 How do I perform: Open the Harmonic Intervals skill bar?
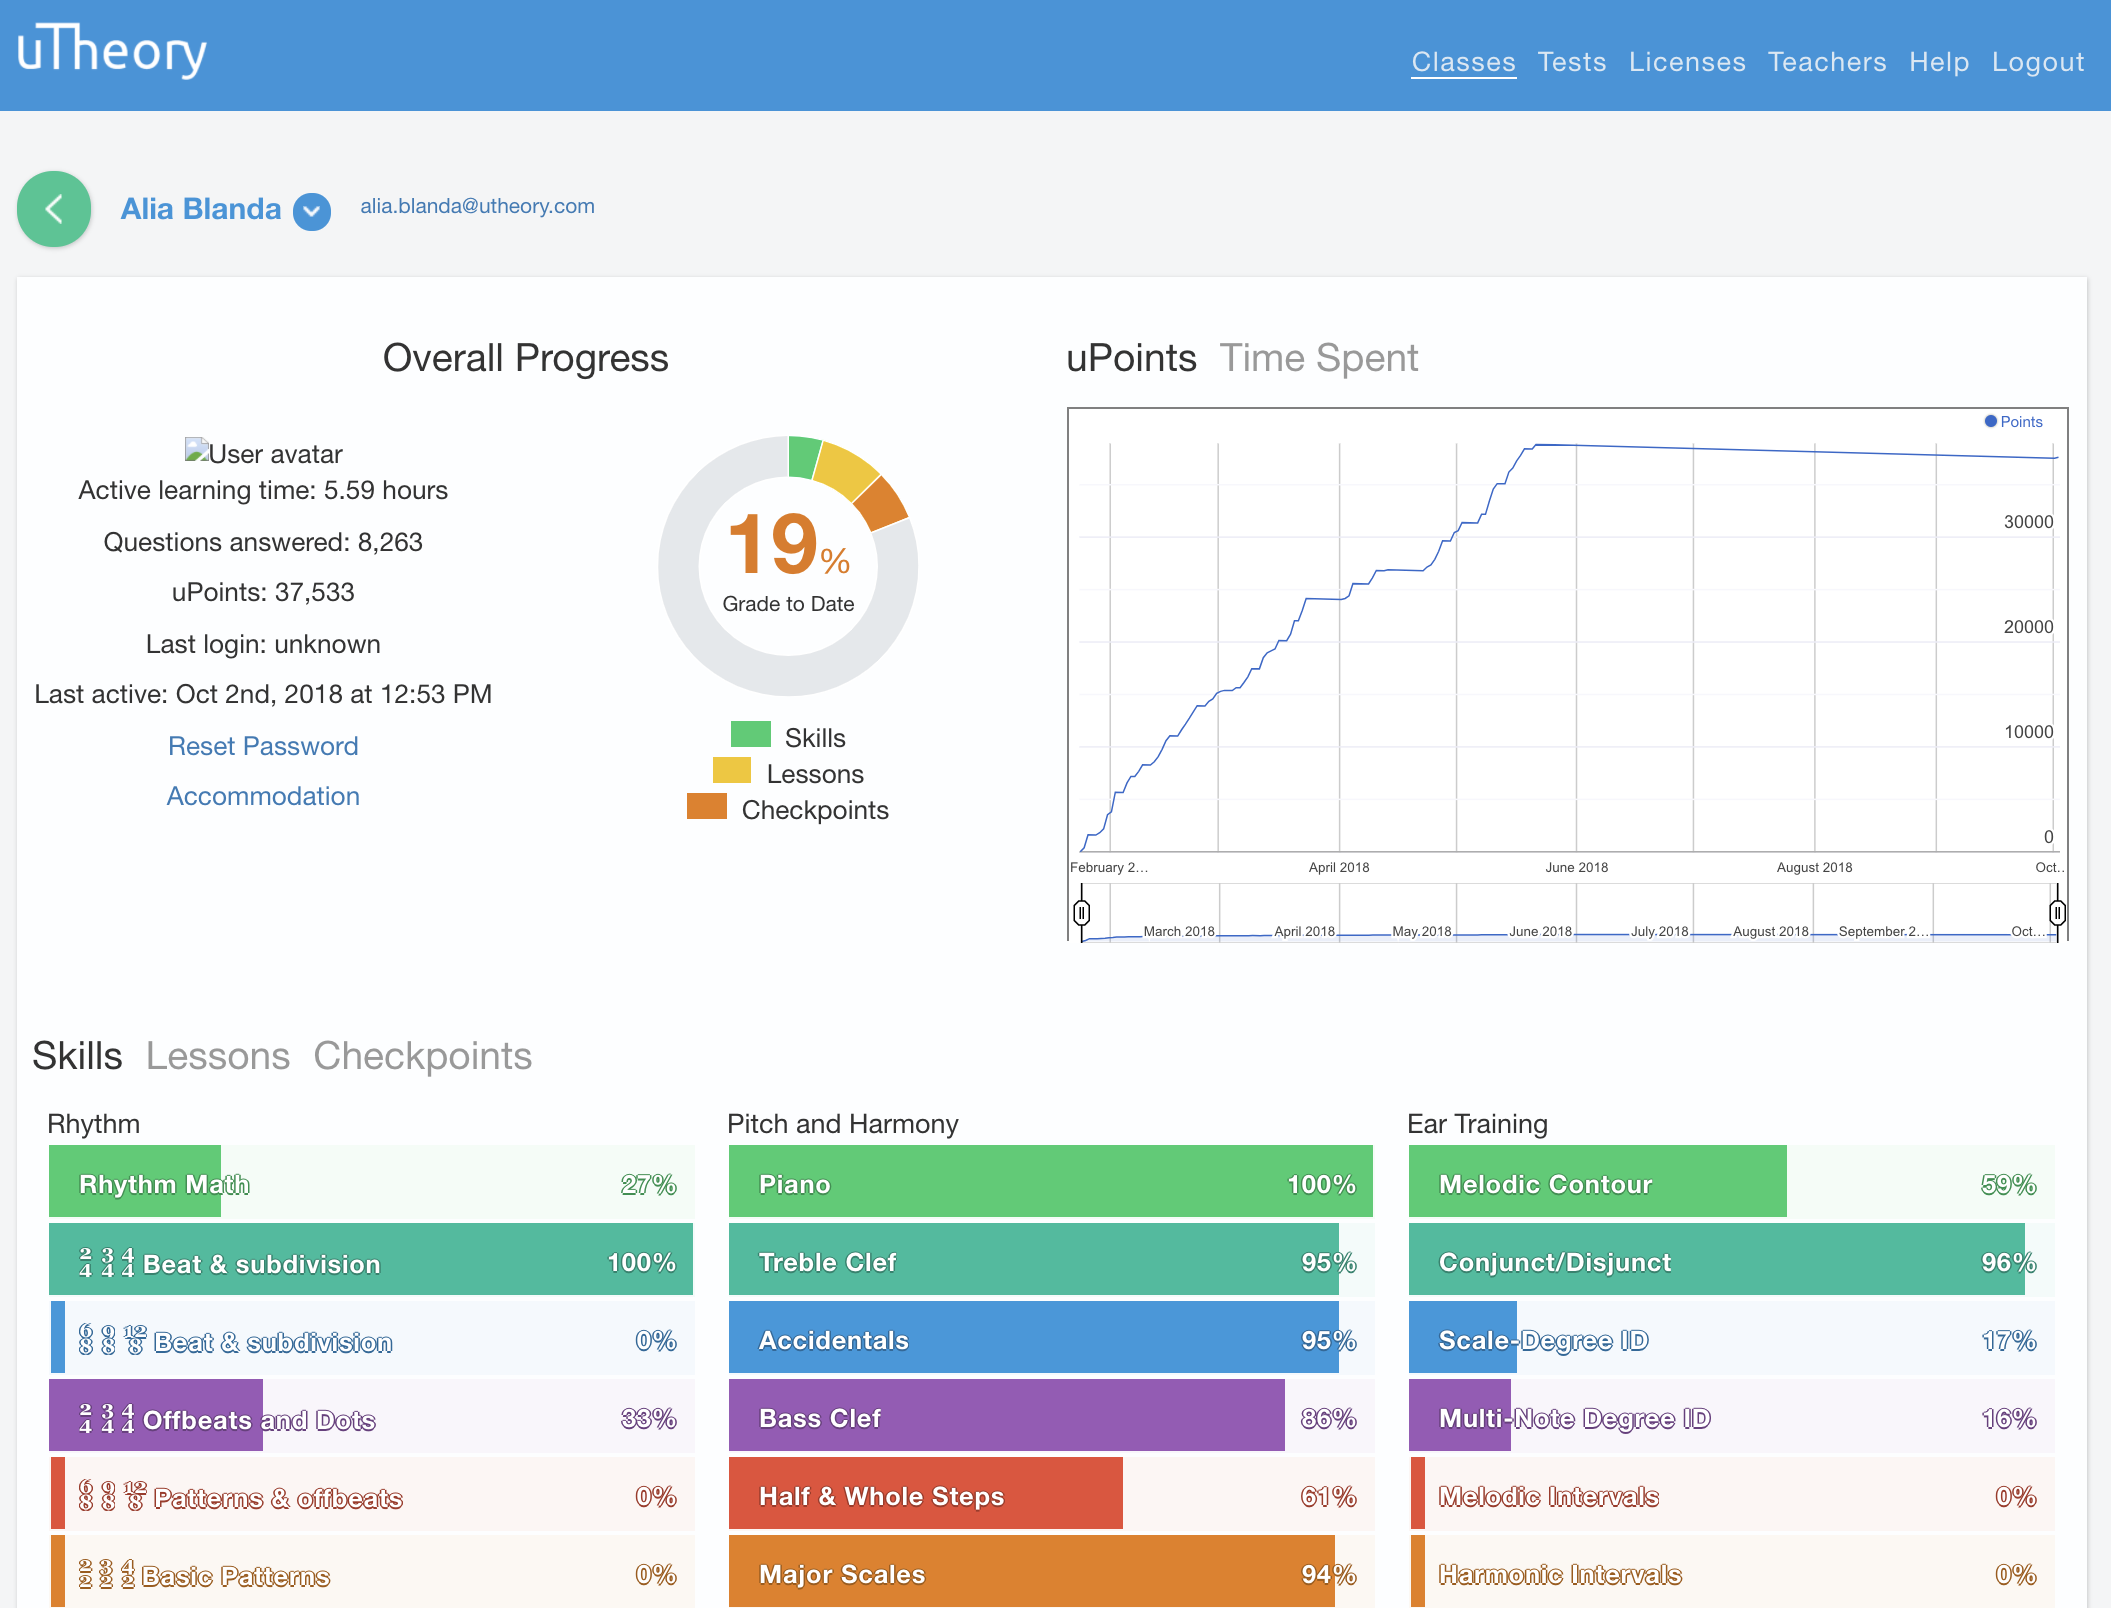pos(1731,1572)
